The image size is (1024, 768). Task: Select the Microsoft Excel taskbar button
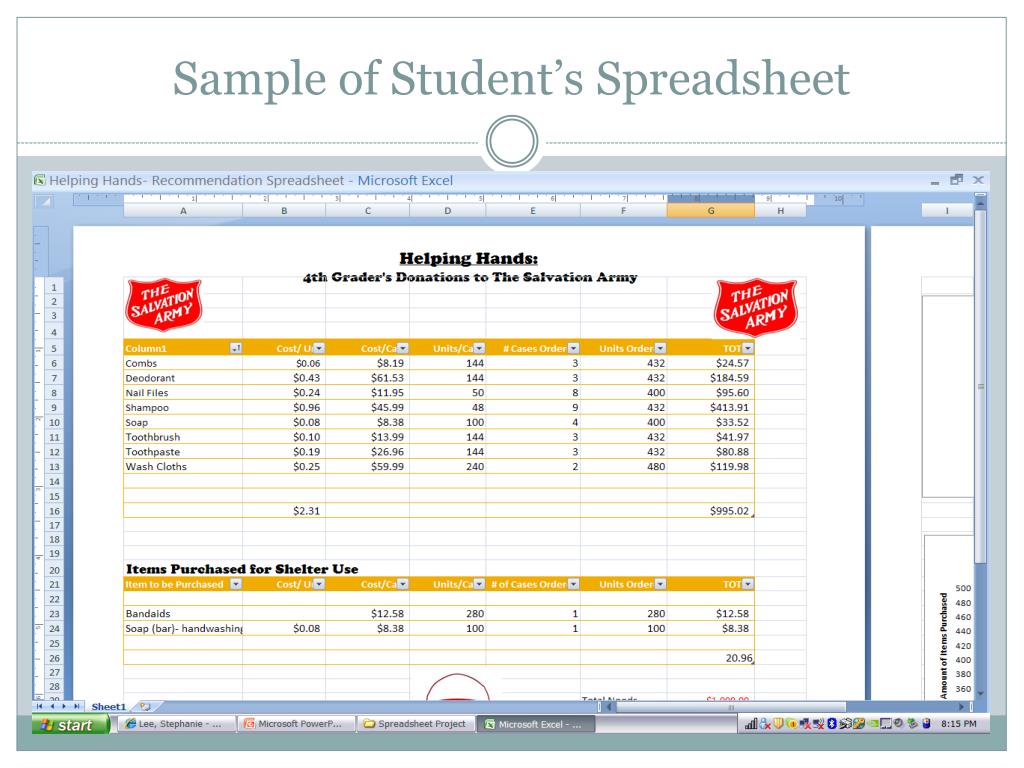pos(537,724)
